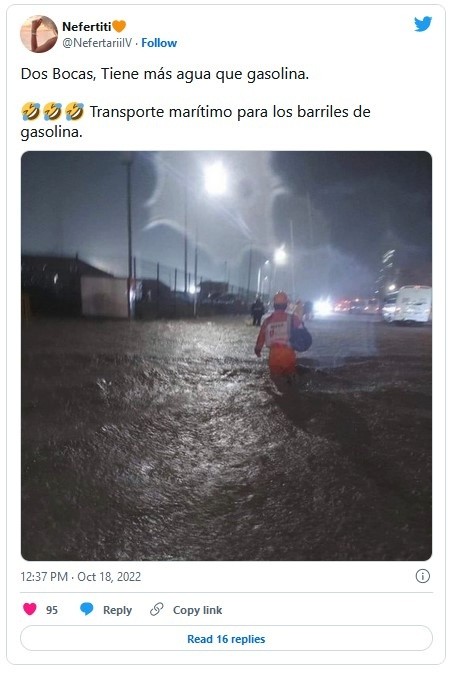Like the tweet with the heart icon
451x675 pixels.
click(x=30, y=609)
